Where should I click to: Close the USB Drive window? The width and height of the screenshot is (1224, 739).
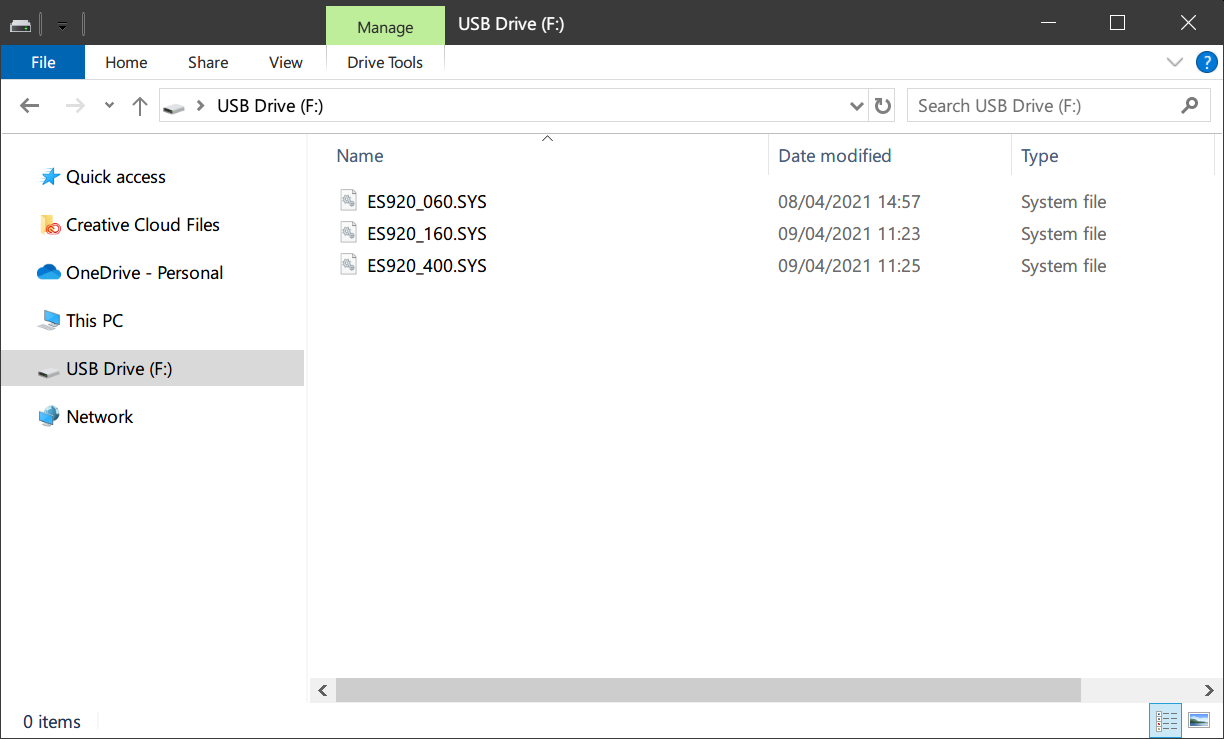(1188, 22)
